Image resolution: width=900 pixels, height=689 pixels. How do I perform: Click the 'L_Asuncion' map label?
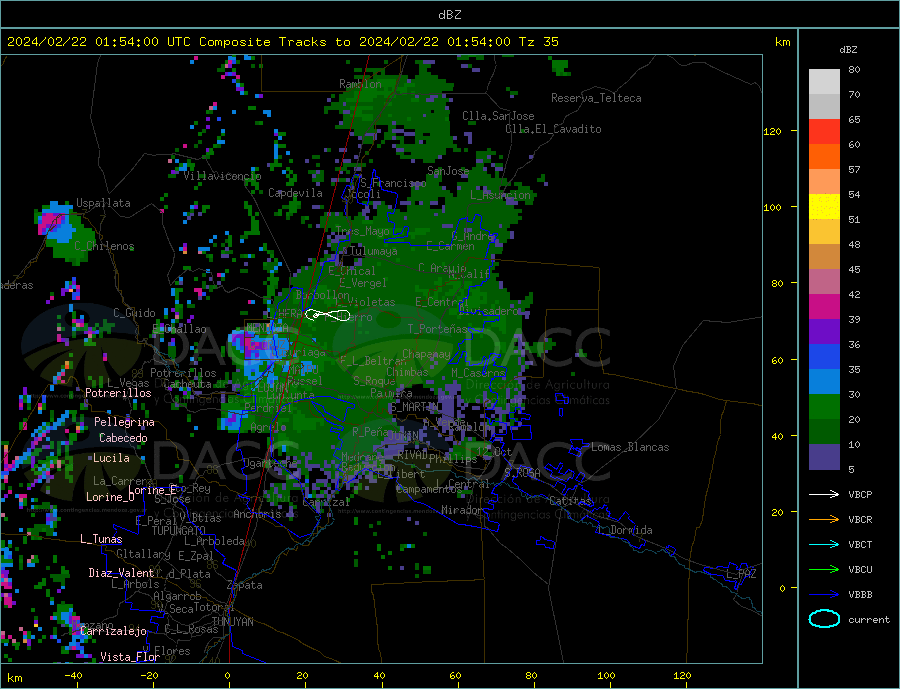[501, 195]
